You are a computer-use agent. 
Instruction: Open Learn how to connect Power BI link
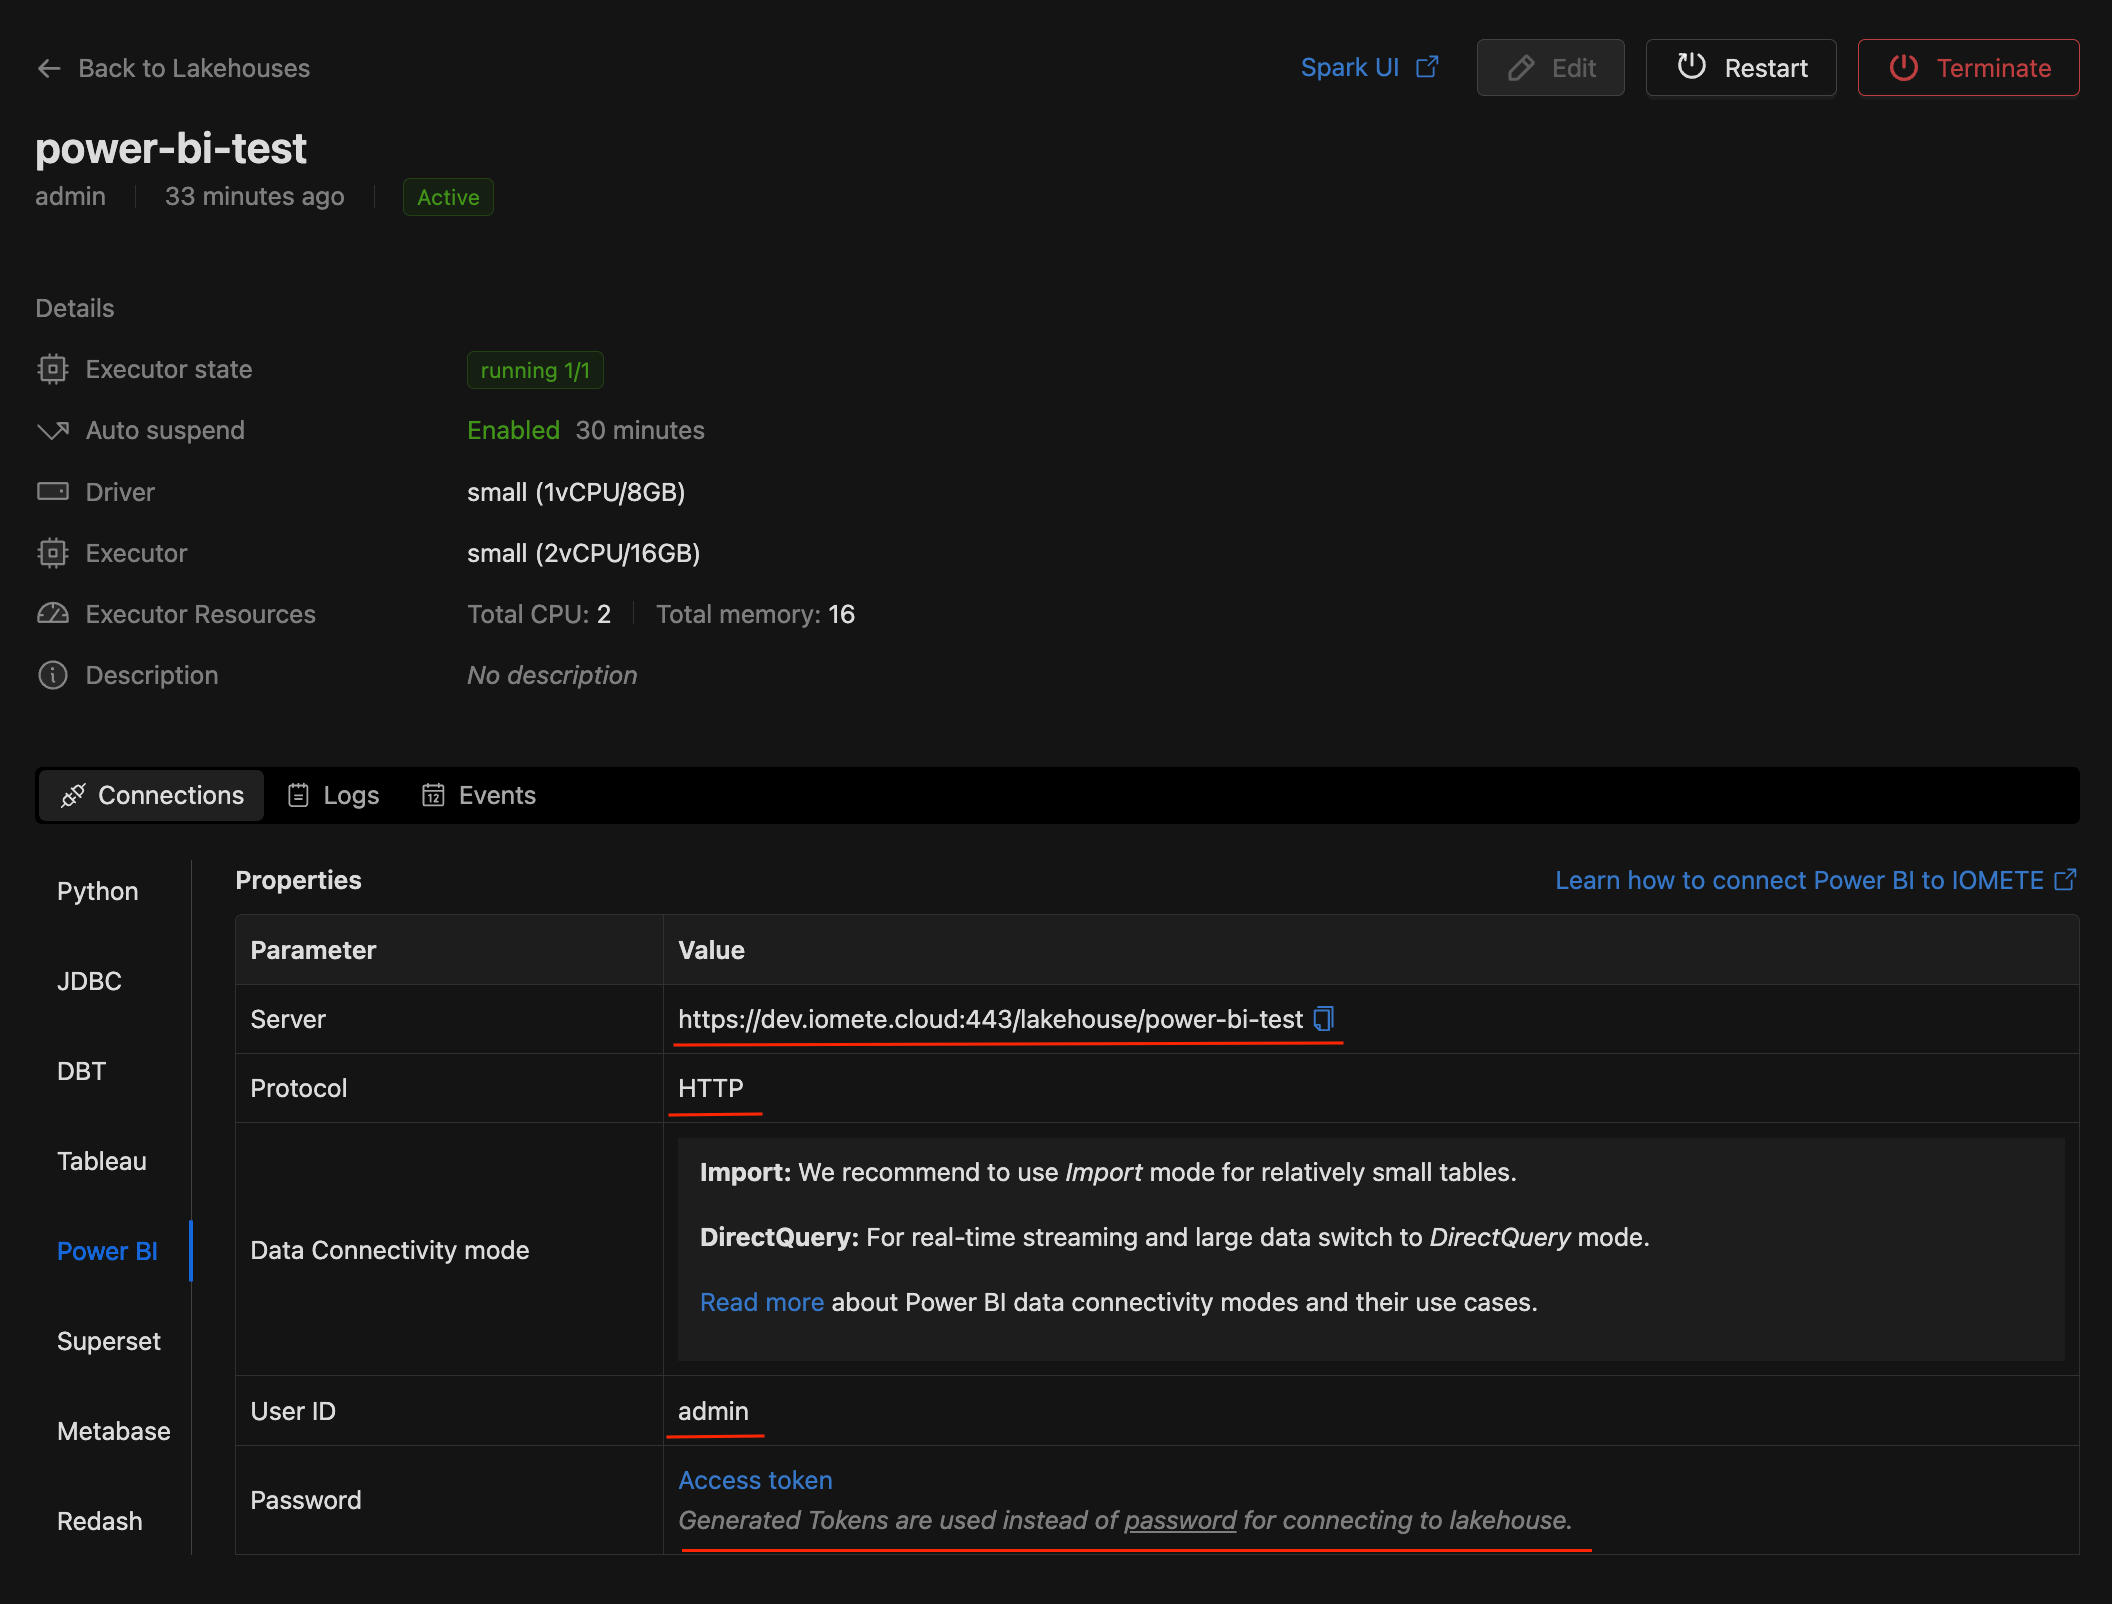[1816, 880]
